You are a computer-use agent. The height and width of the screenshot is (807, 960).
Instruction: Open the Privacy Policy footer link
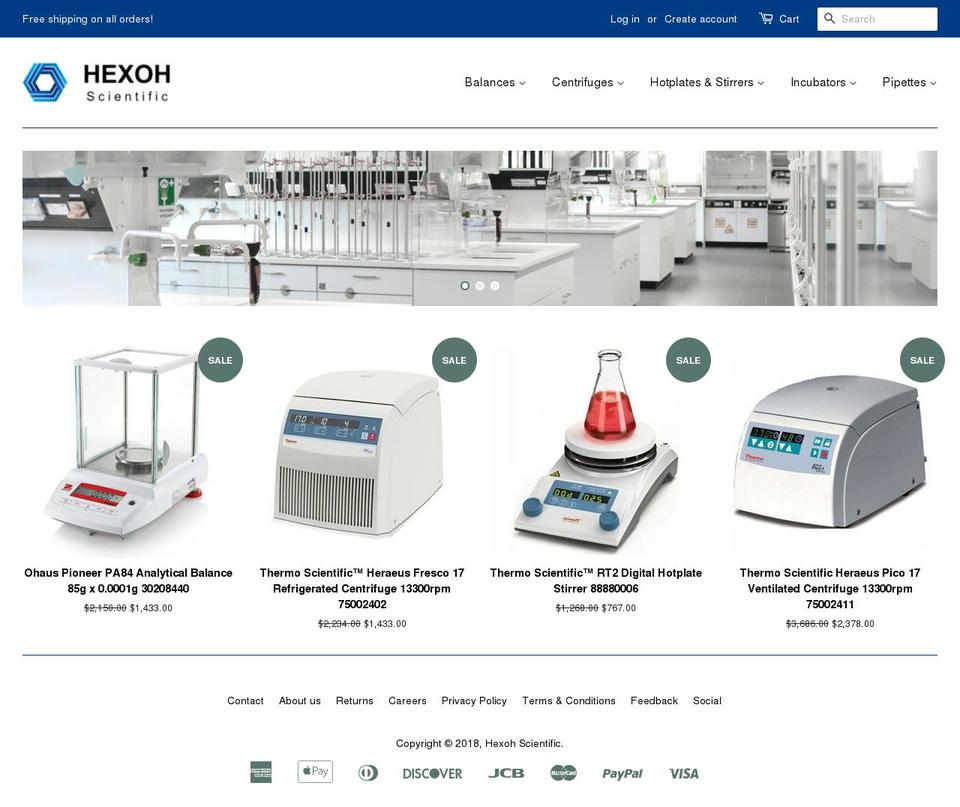474,700
